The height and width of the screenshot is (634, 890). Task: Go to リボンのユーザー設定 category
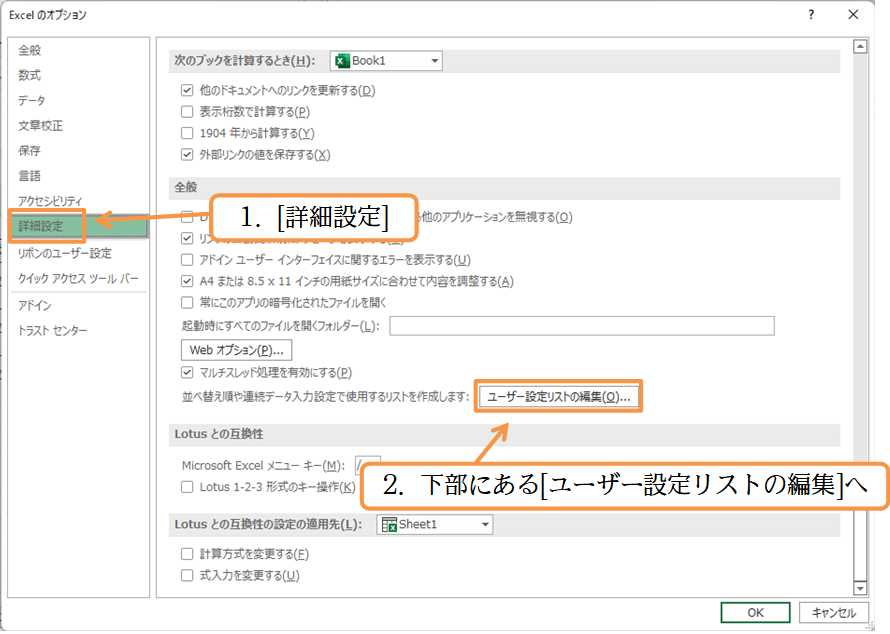pyautogui.click(x=64, y=253)
